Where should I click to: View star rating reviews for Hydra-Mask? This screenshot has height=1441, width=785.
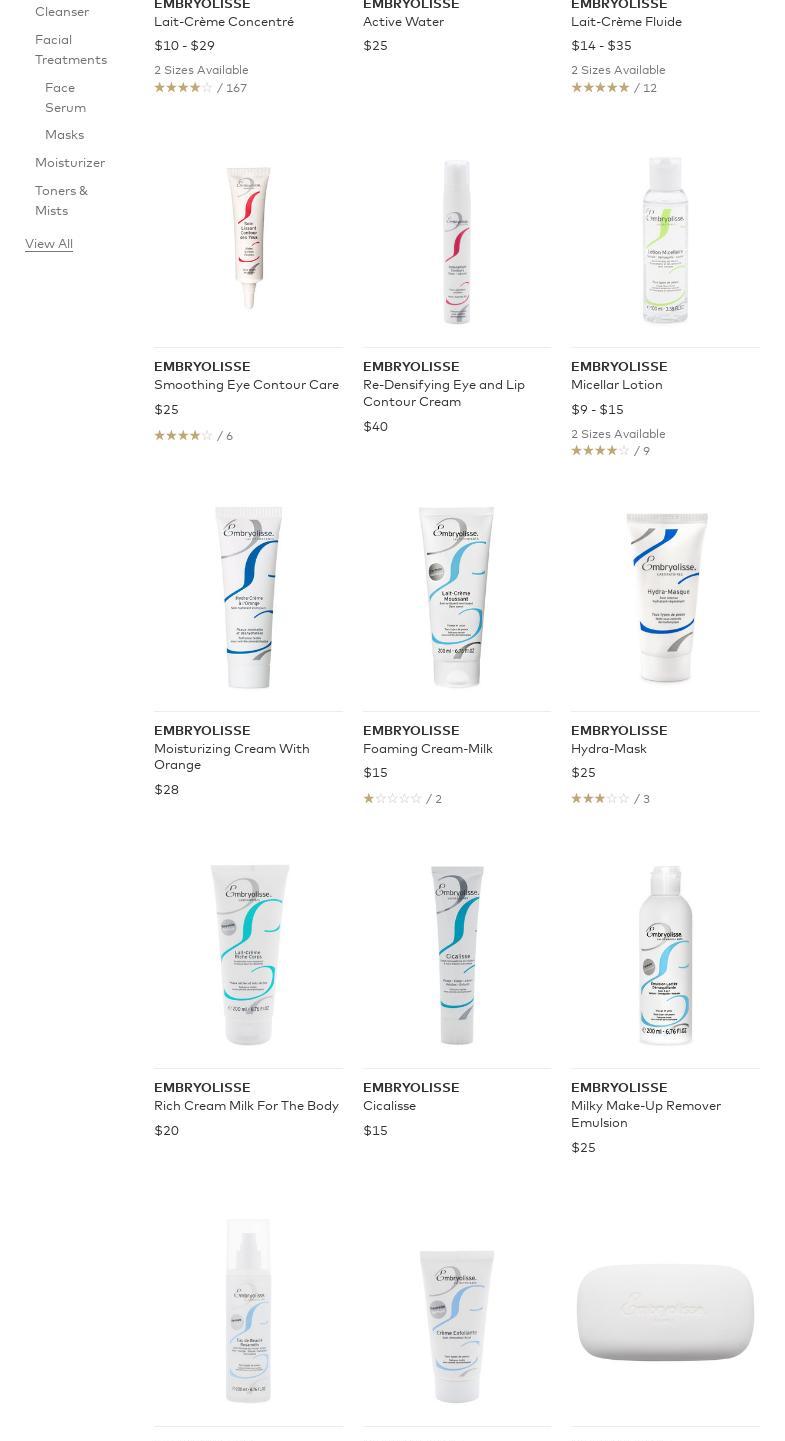click(610, 798)
